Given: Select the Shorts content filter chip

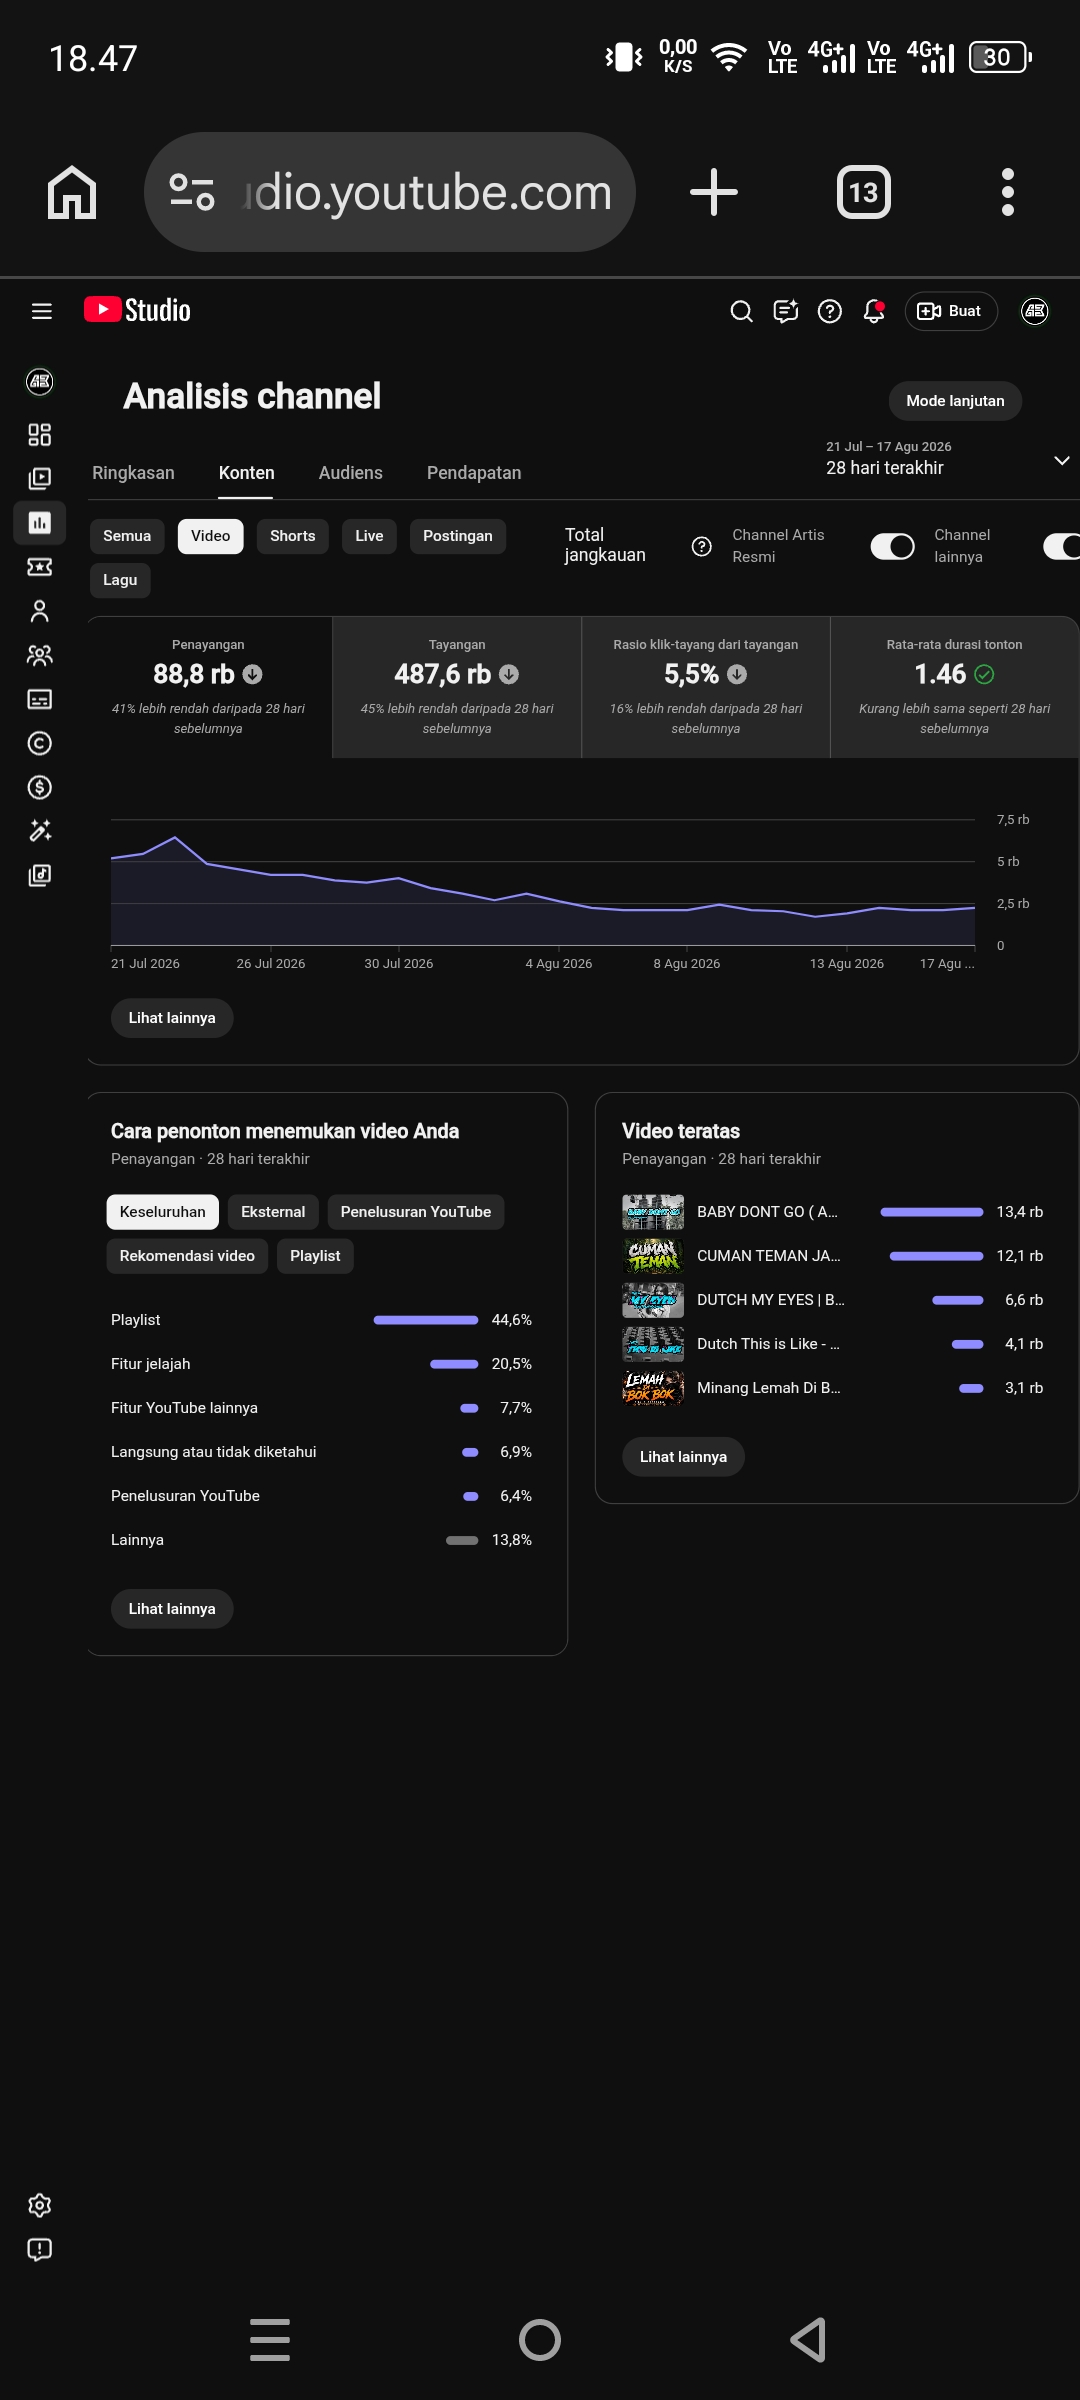Looking at the screenshot, I should pos(292,536).
